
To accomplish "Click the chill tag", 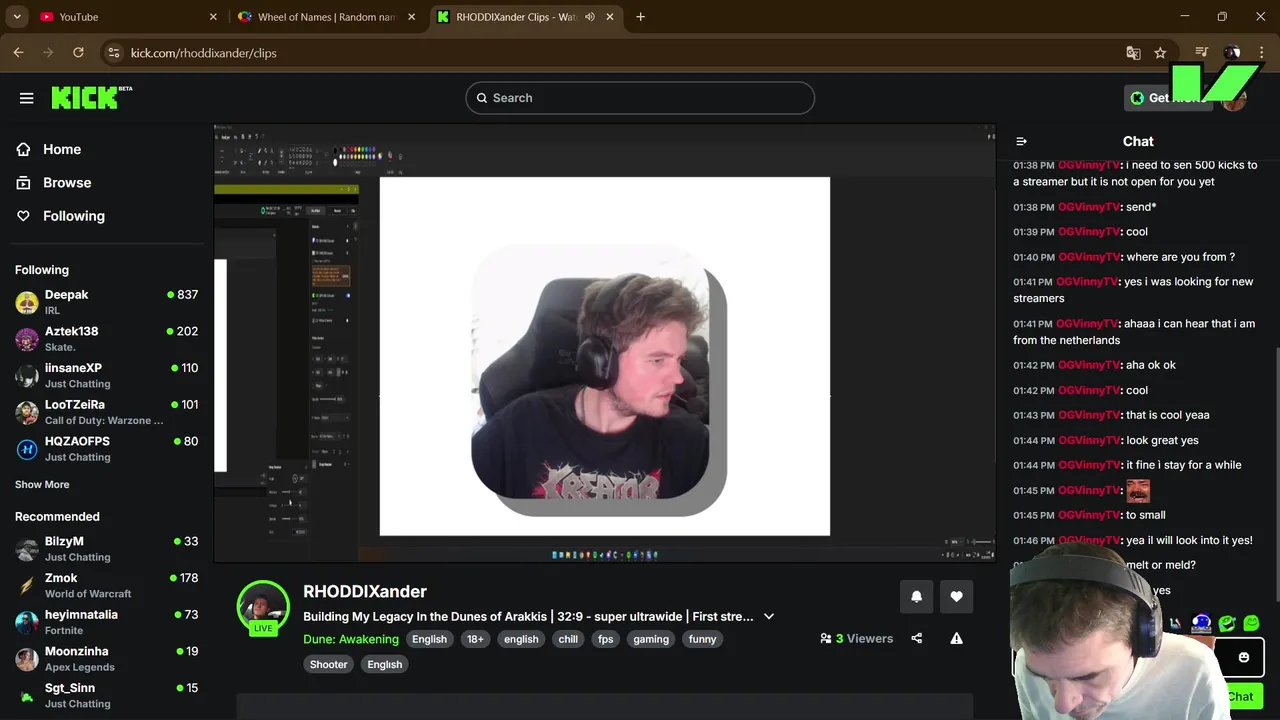I will click(x=568, y=639).
